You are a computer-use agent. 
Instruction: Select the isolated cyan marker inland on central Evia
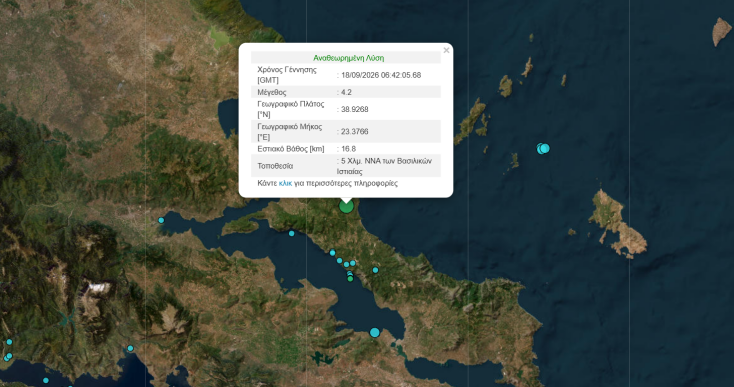click(x=375, y=270)
